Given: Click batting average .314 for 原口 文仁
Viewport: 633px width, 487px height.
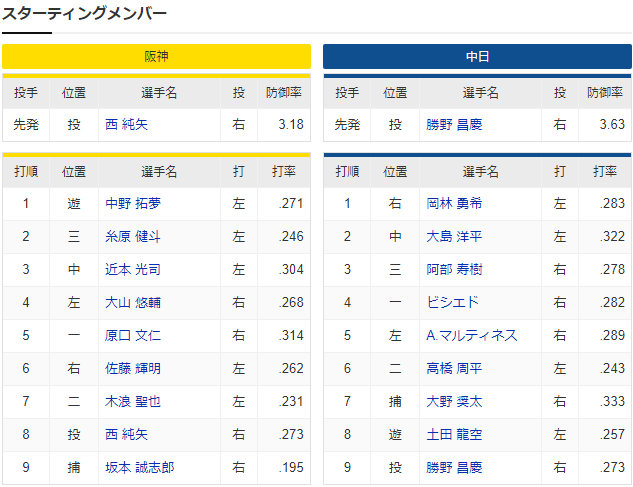Looking at the screenshot, I should click(x=291, y=336).
